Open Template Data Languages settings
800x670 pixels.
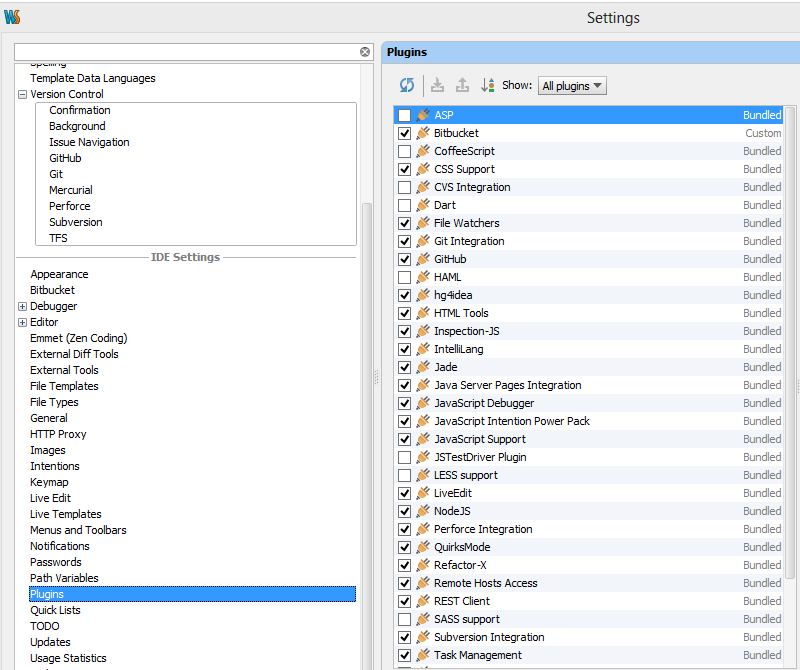coord(92,78)
